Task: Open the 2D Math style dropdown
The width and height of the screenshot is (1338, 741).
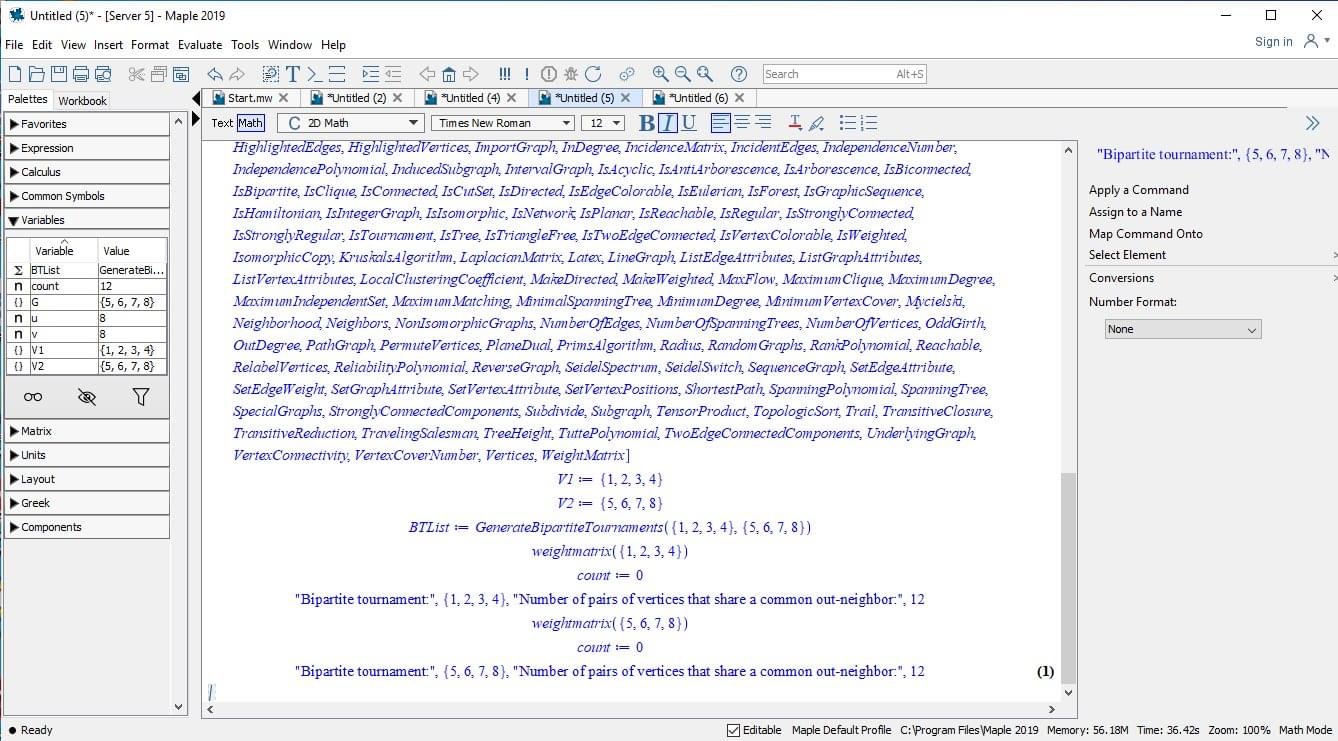Action: click(x=351, y=123)
